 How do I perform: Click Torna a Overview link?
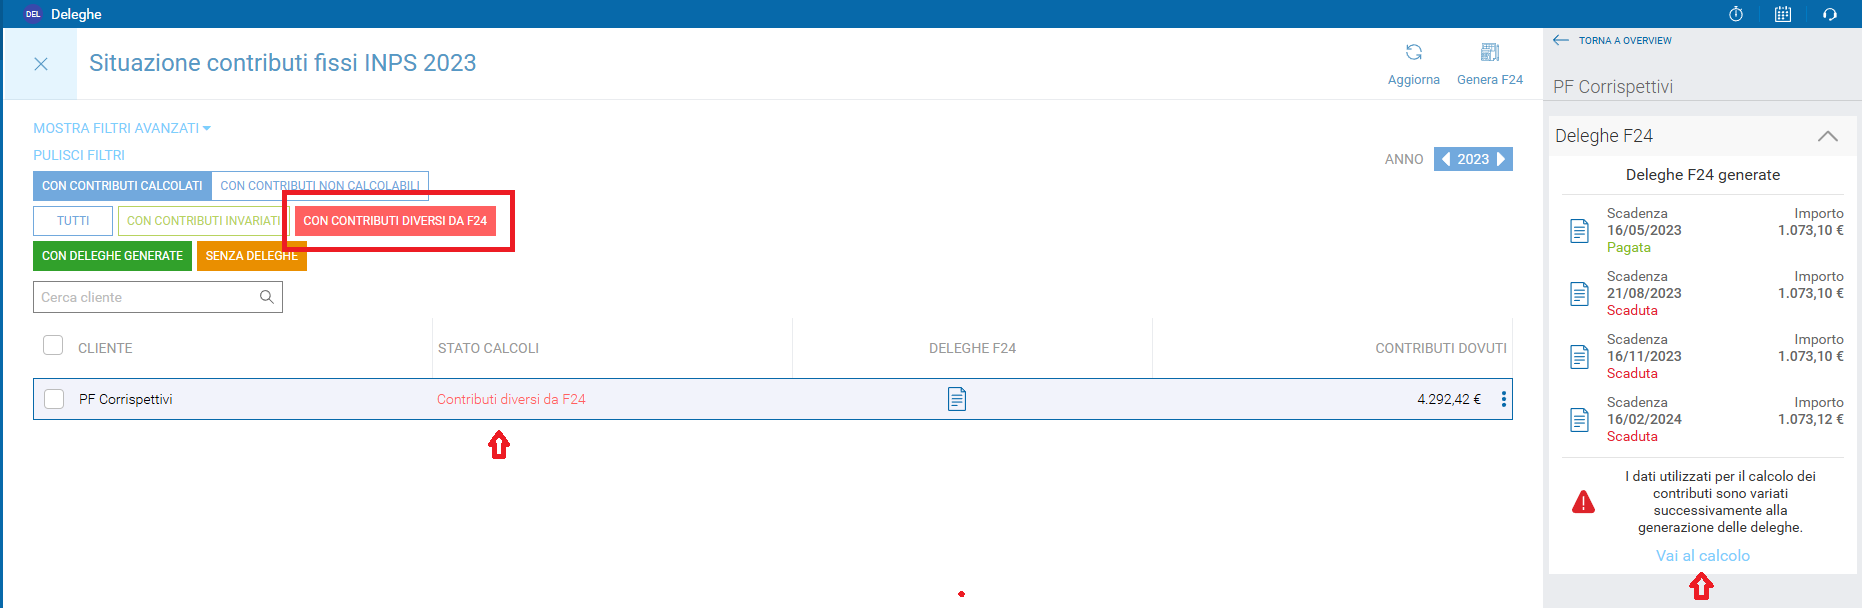click(1625, 40)
